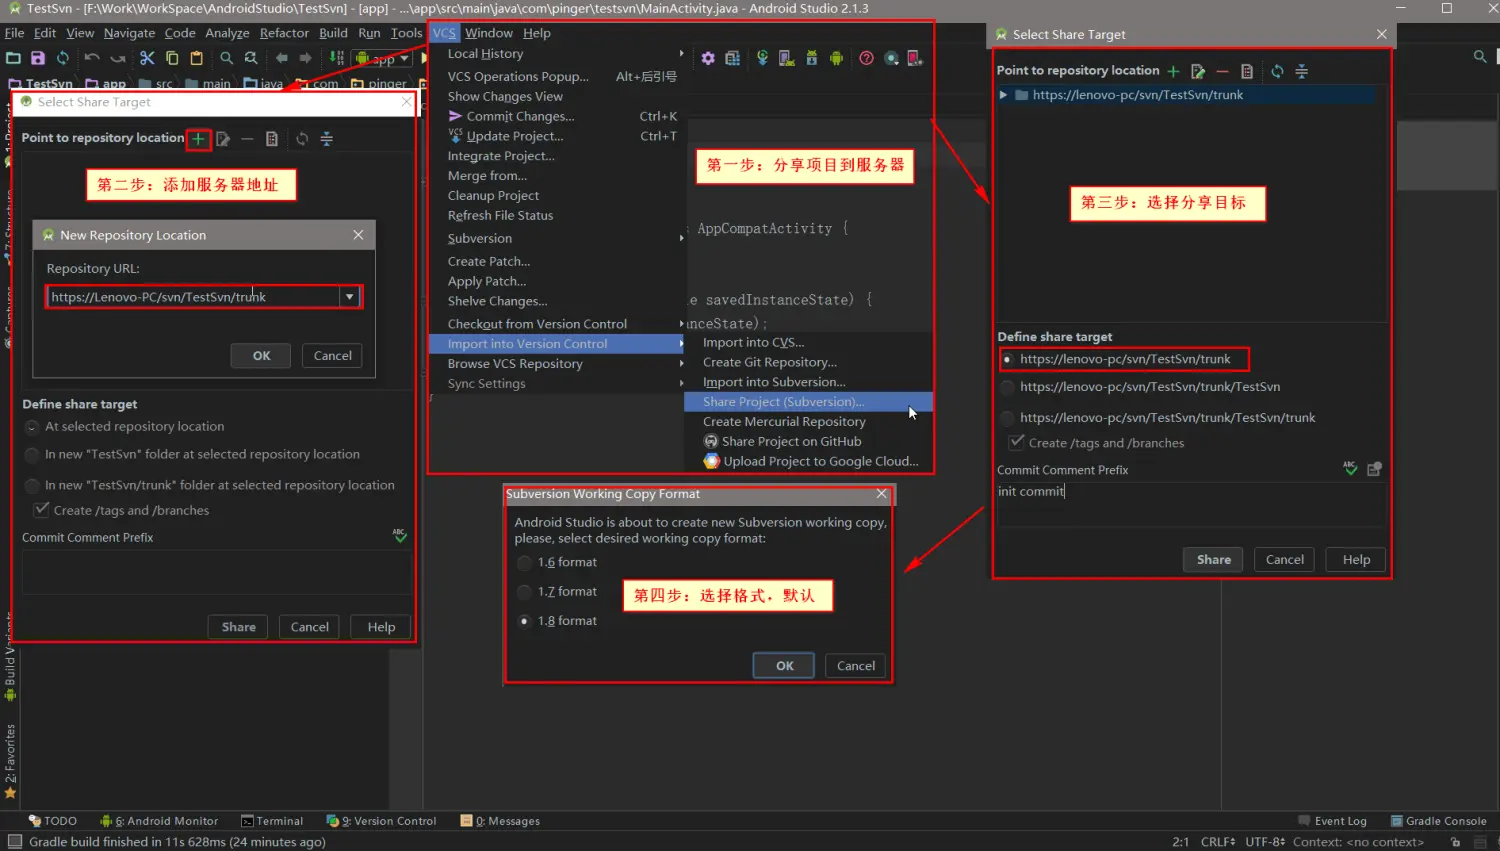Choose the 1.7 format radio button
Viewport: 1500px width, 851px height.
(x=524, y=592)
